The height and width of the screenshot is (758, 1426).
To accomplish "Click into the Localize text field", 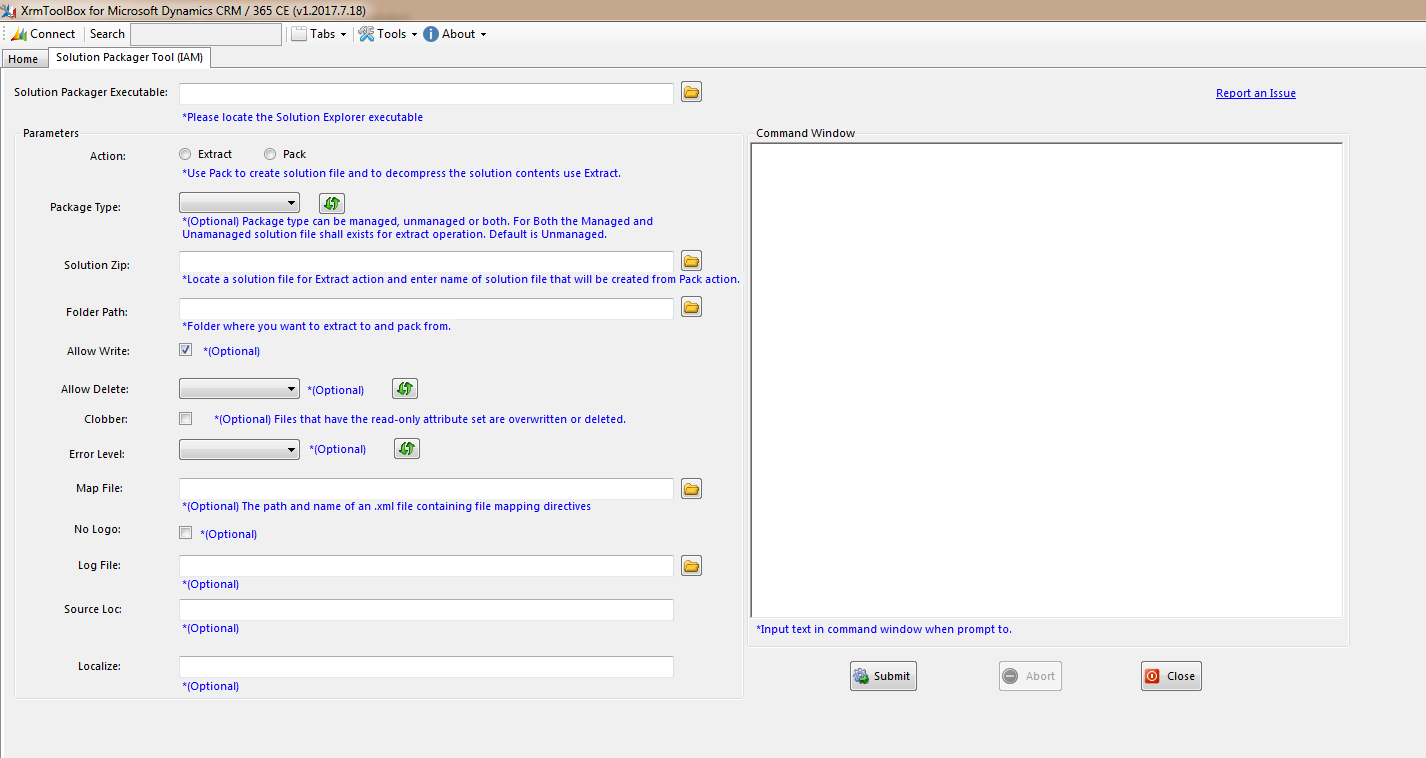I will click(x=426, y=667).
